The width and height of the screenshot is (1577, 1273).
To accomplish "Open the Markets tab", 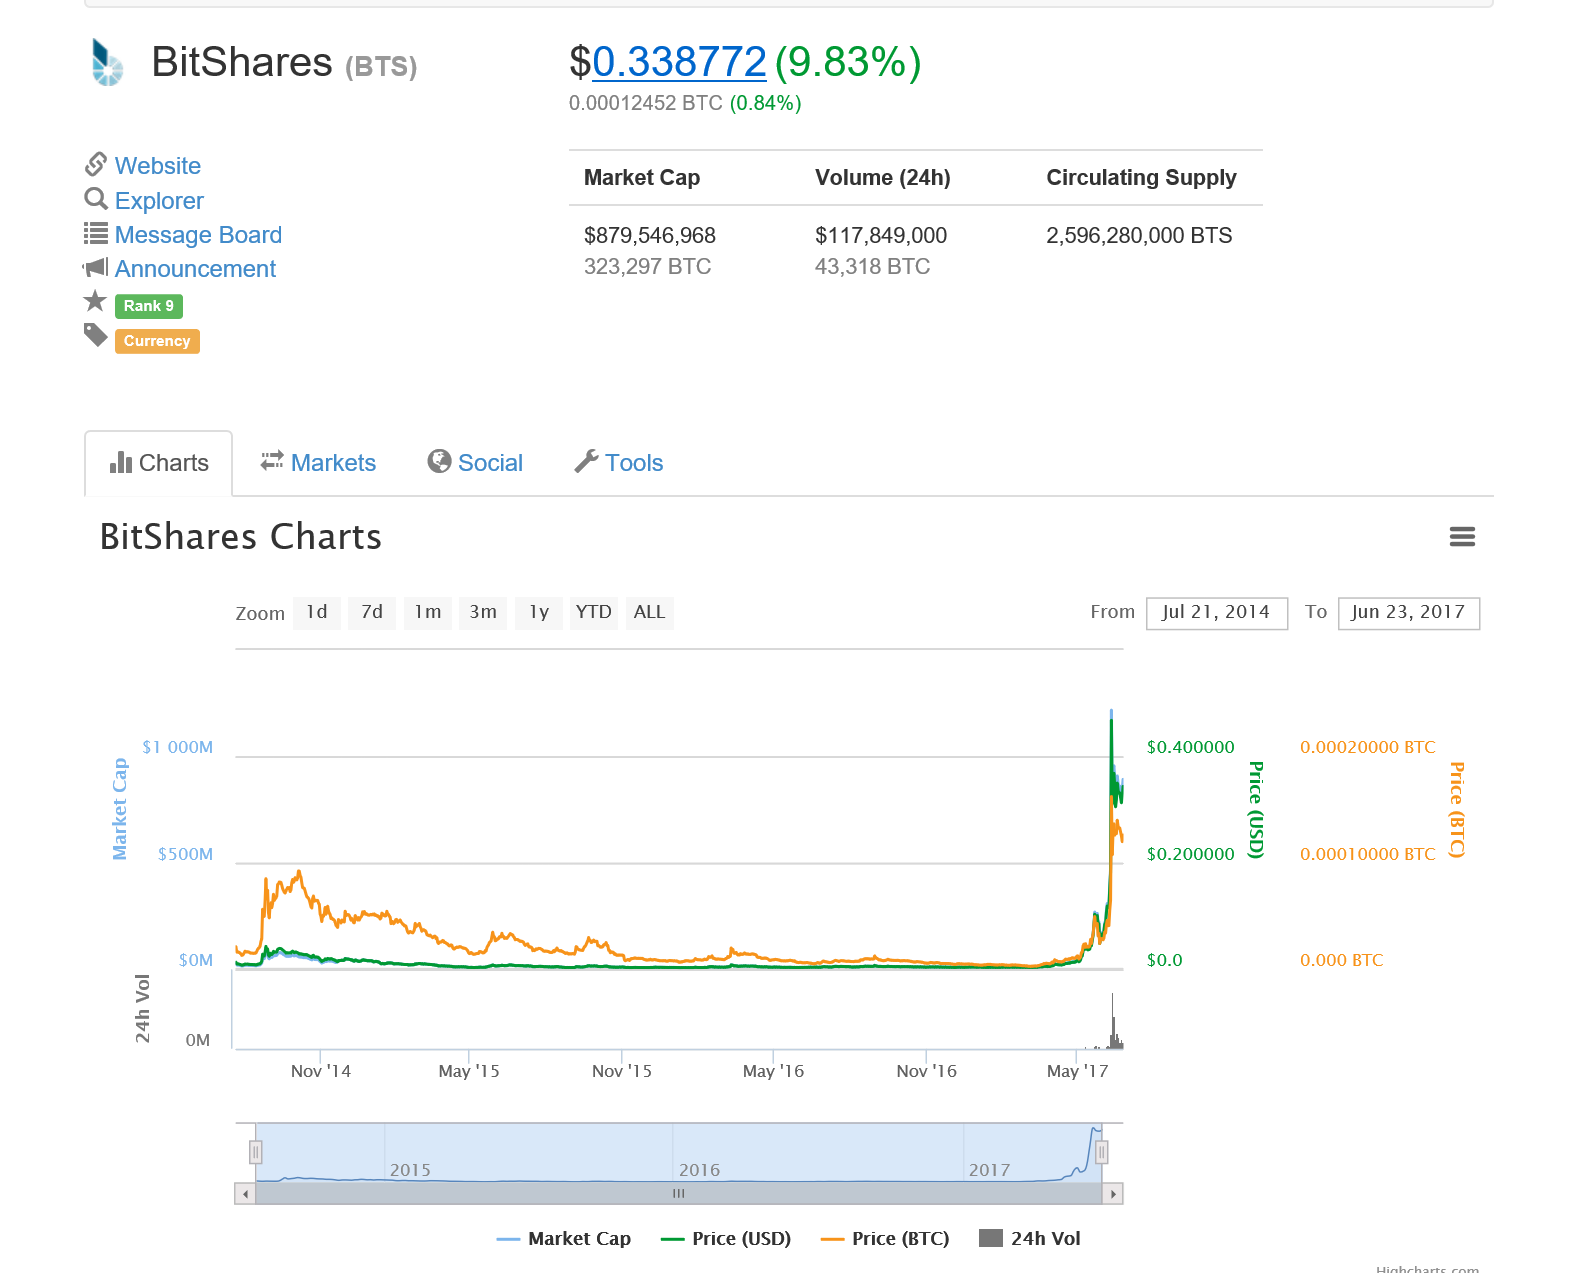I will 319,463.
